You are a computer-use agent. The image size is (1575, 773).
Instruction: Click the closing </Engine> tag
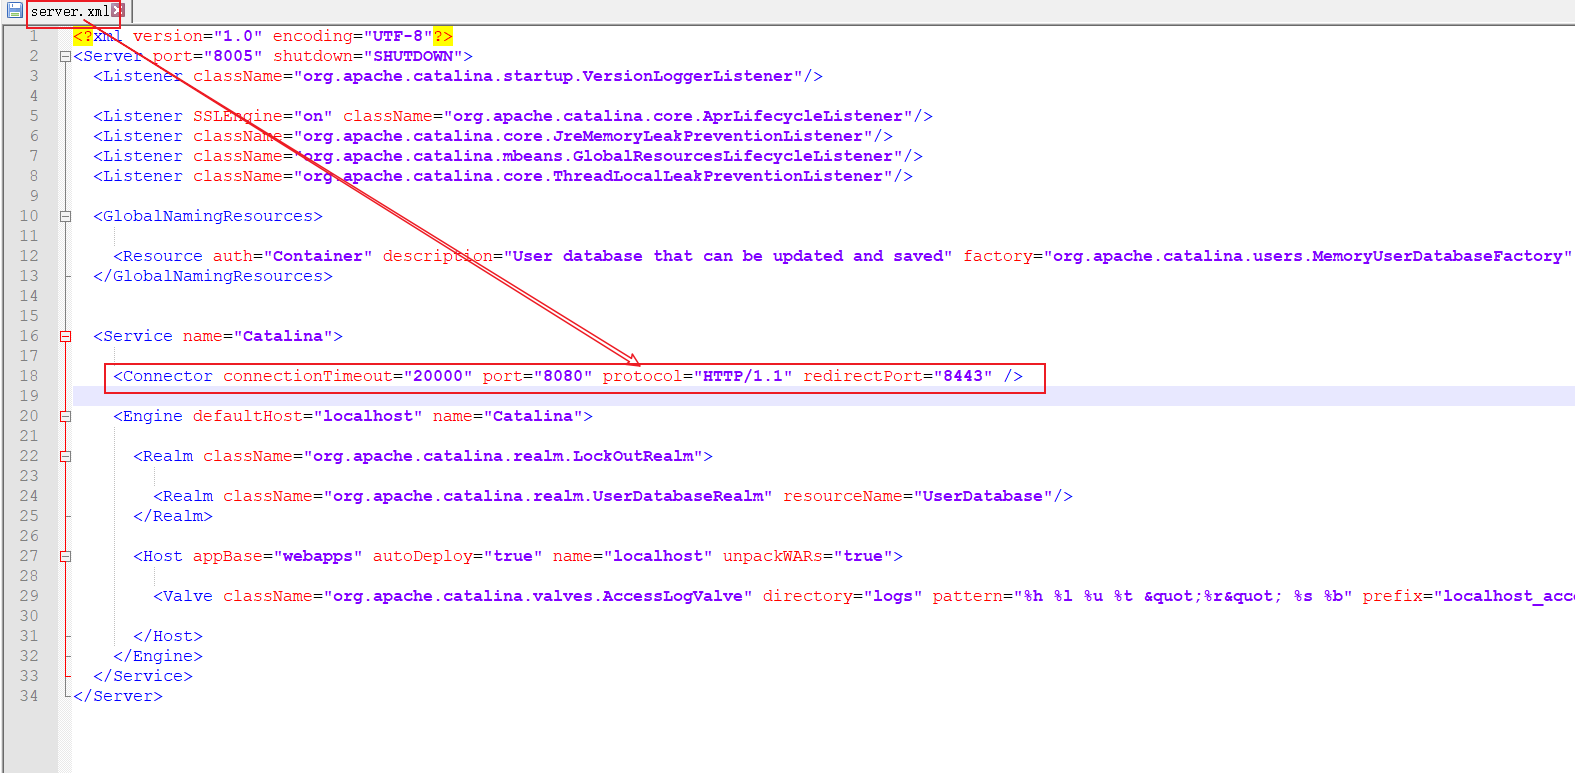point(158,656)
